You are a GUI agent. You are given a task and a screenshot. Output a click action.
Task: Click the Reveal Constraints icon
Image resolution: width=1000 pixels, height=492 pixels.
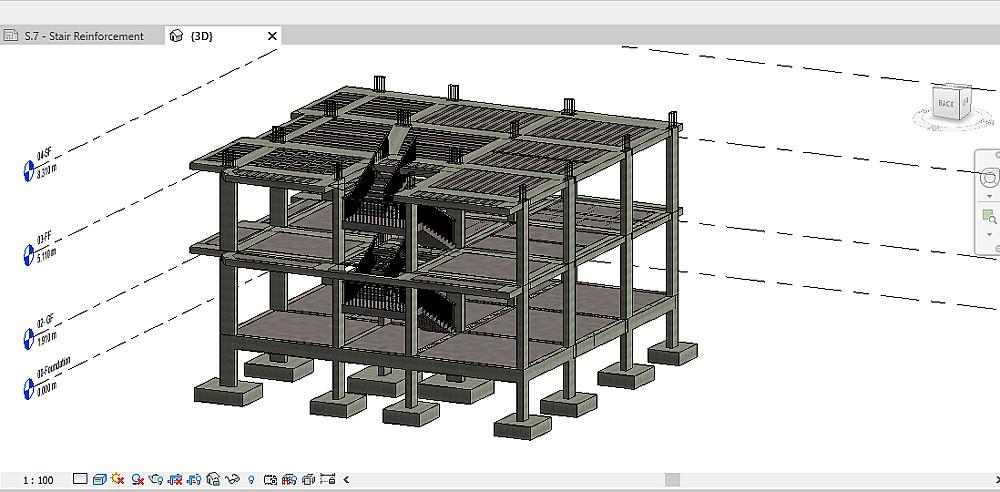pyautogui.click(x=327, y=480)
